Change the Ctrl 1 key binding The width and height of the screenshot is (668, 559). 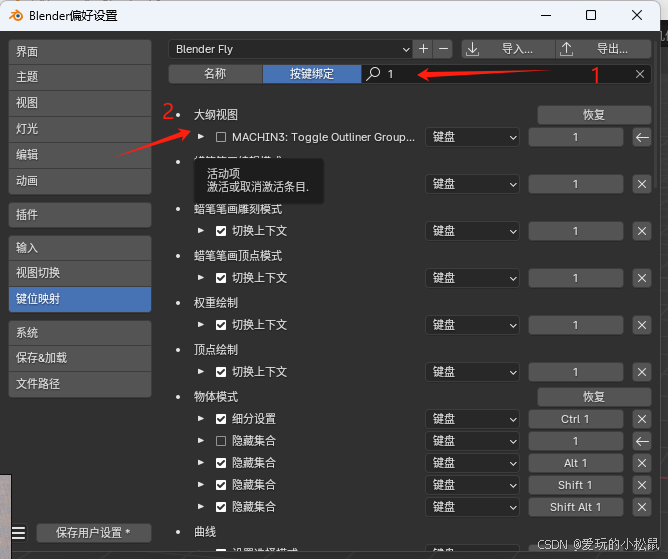pos(576,419)
